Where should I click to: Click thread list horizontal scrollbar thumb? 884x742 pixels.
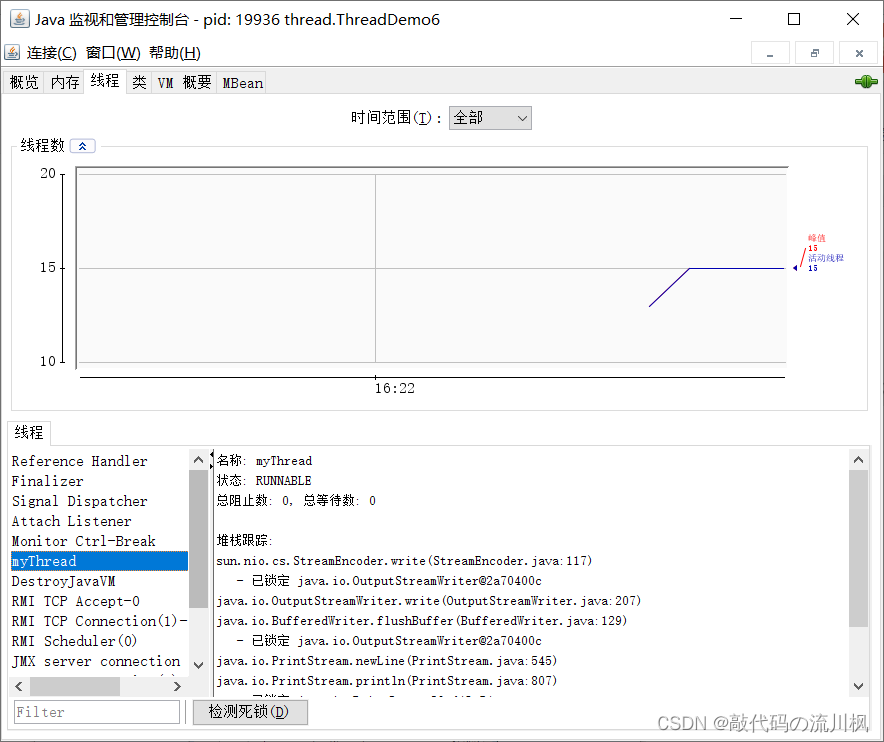click(74, 686)
